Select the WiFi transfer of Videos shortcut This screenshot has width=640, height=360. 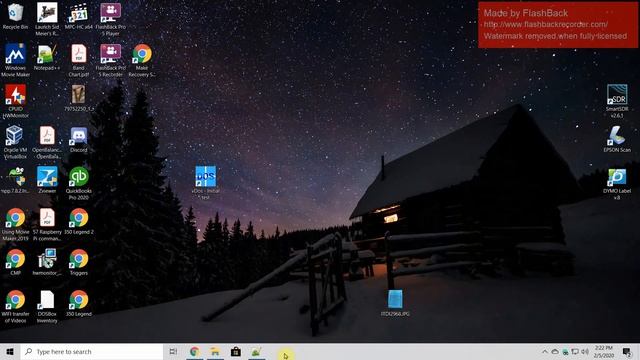click(15, 306)
